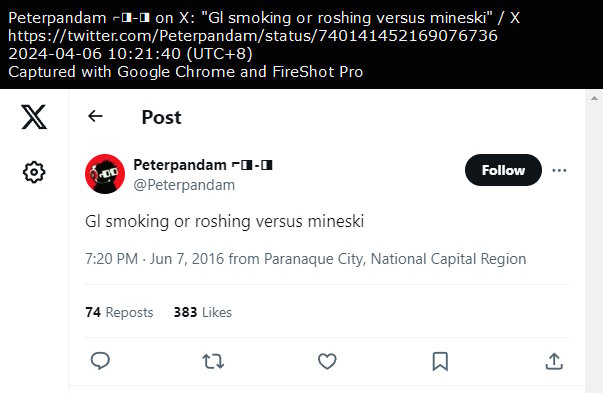Click the tweet text about mineski
Screen dimensions: 603x393
[225, 221]
